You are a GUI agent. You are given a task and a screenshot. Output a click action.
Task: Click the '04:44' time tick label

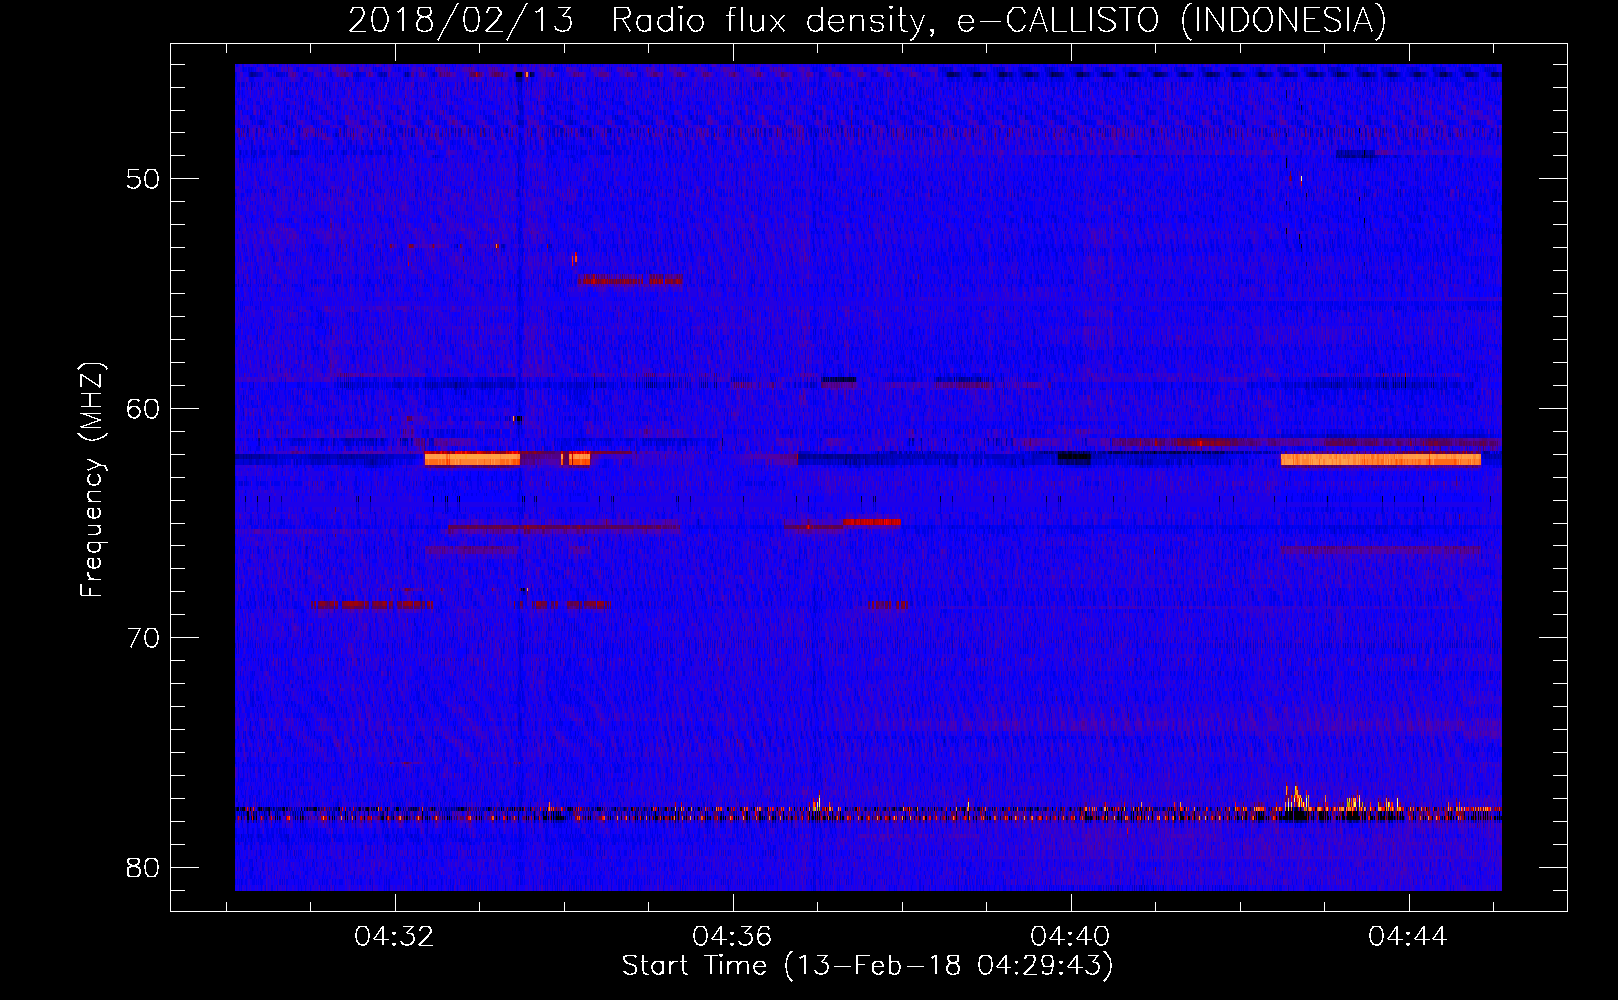click(1408, 937)
